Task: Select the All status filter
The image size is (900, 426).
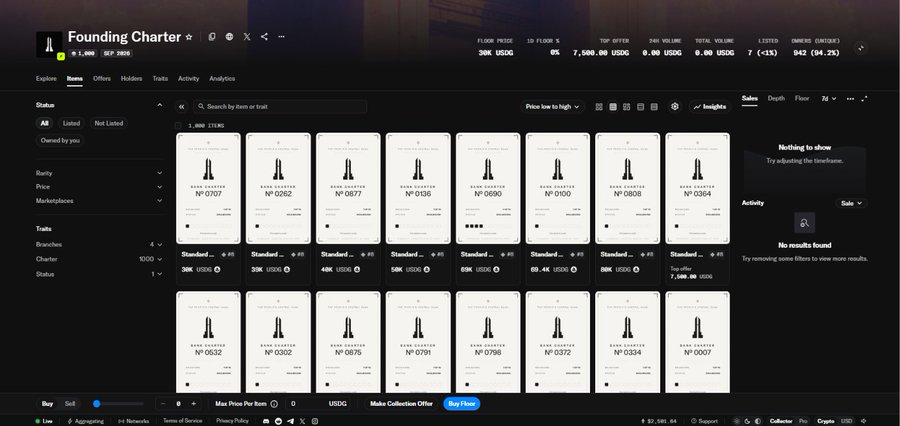Action: point(44,123)
